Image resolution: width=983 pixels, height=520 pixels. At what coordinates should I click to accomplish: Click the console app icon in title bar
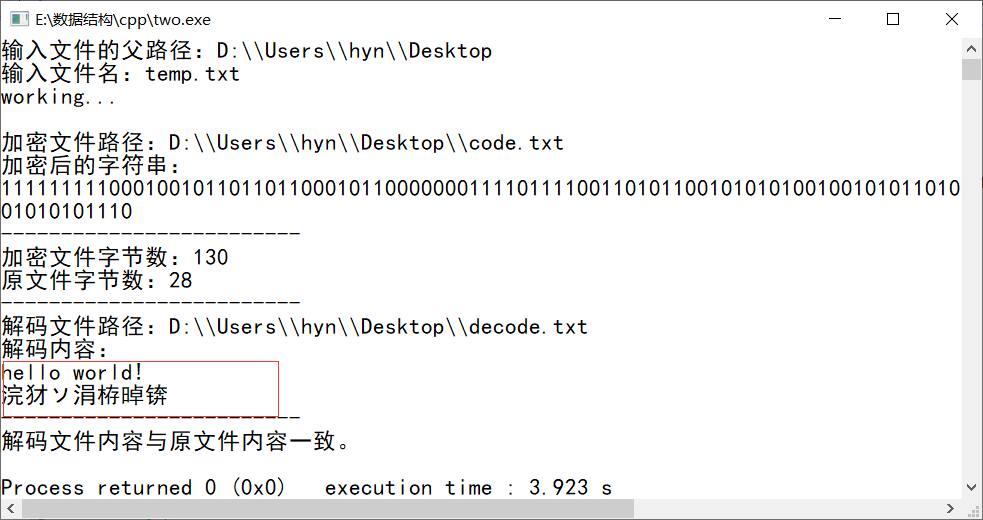click(17, 19)
